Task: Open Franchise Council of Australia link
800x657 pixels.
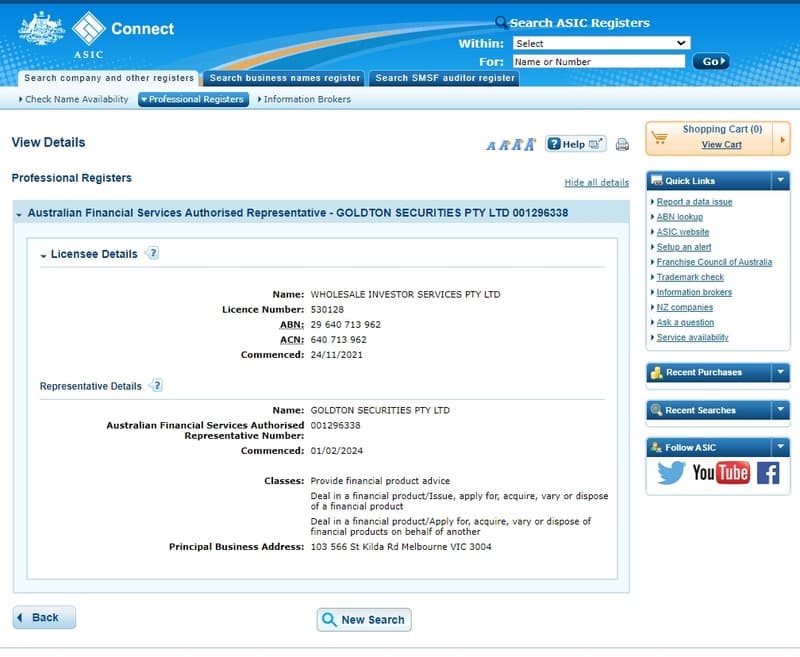Action: pyautogui.click(x=714, y=262)
